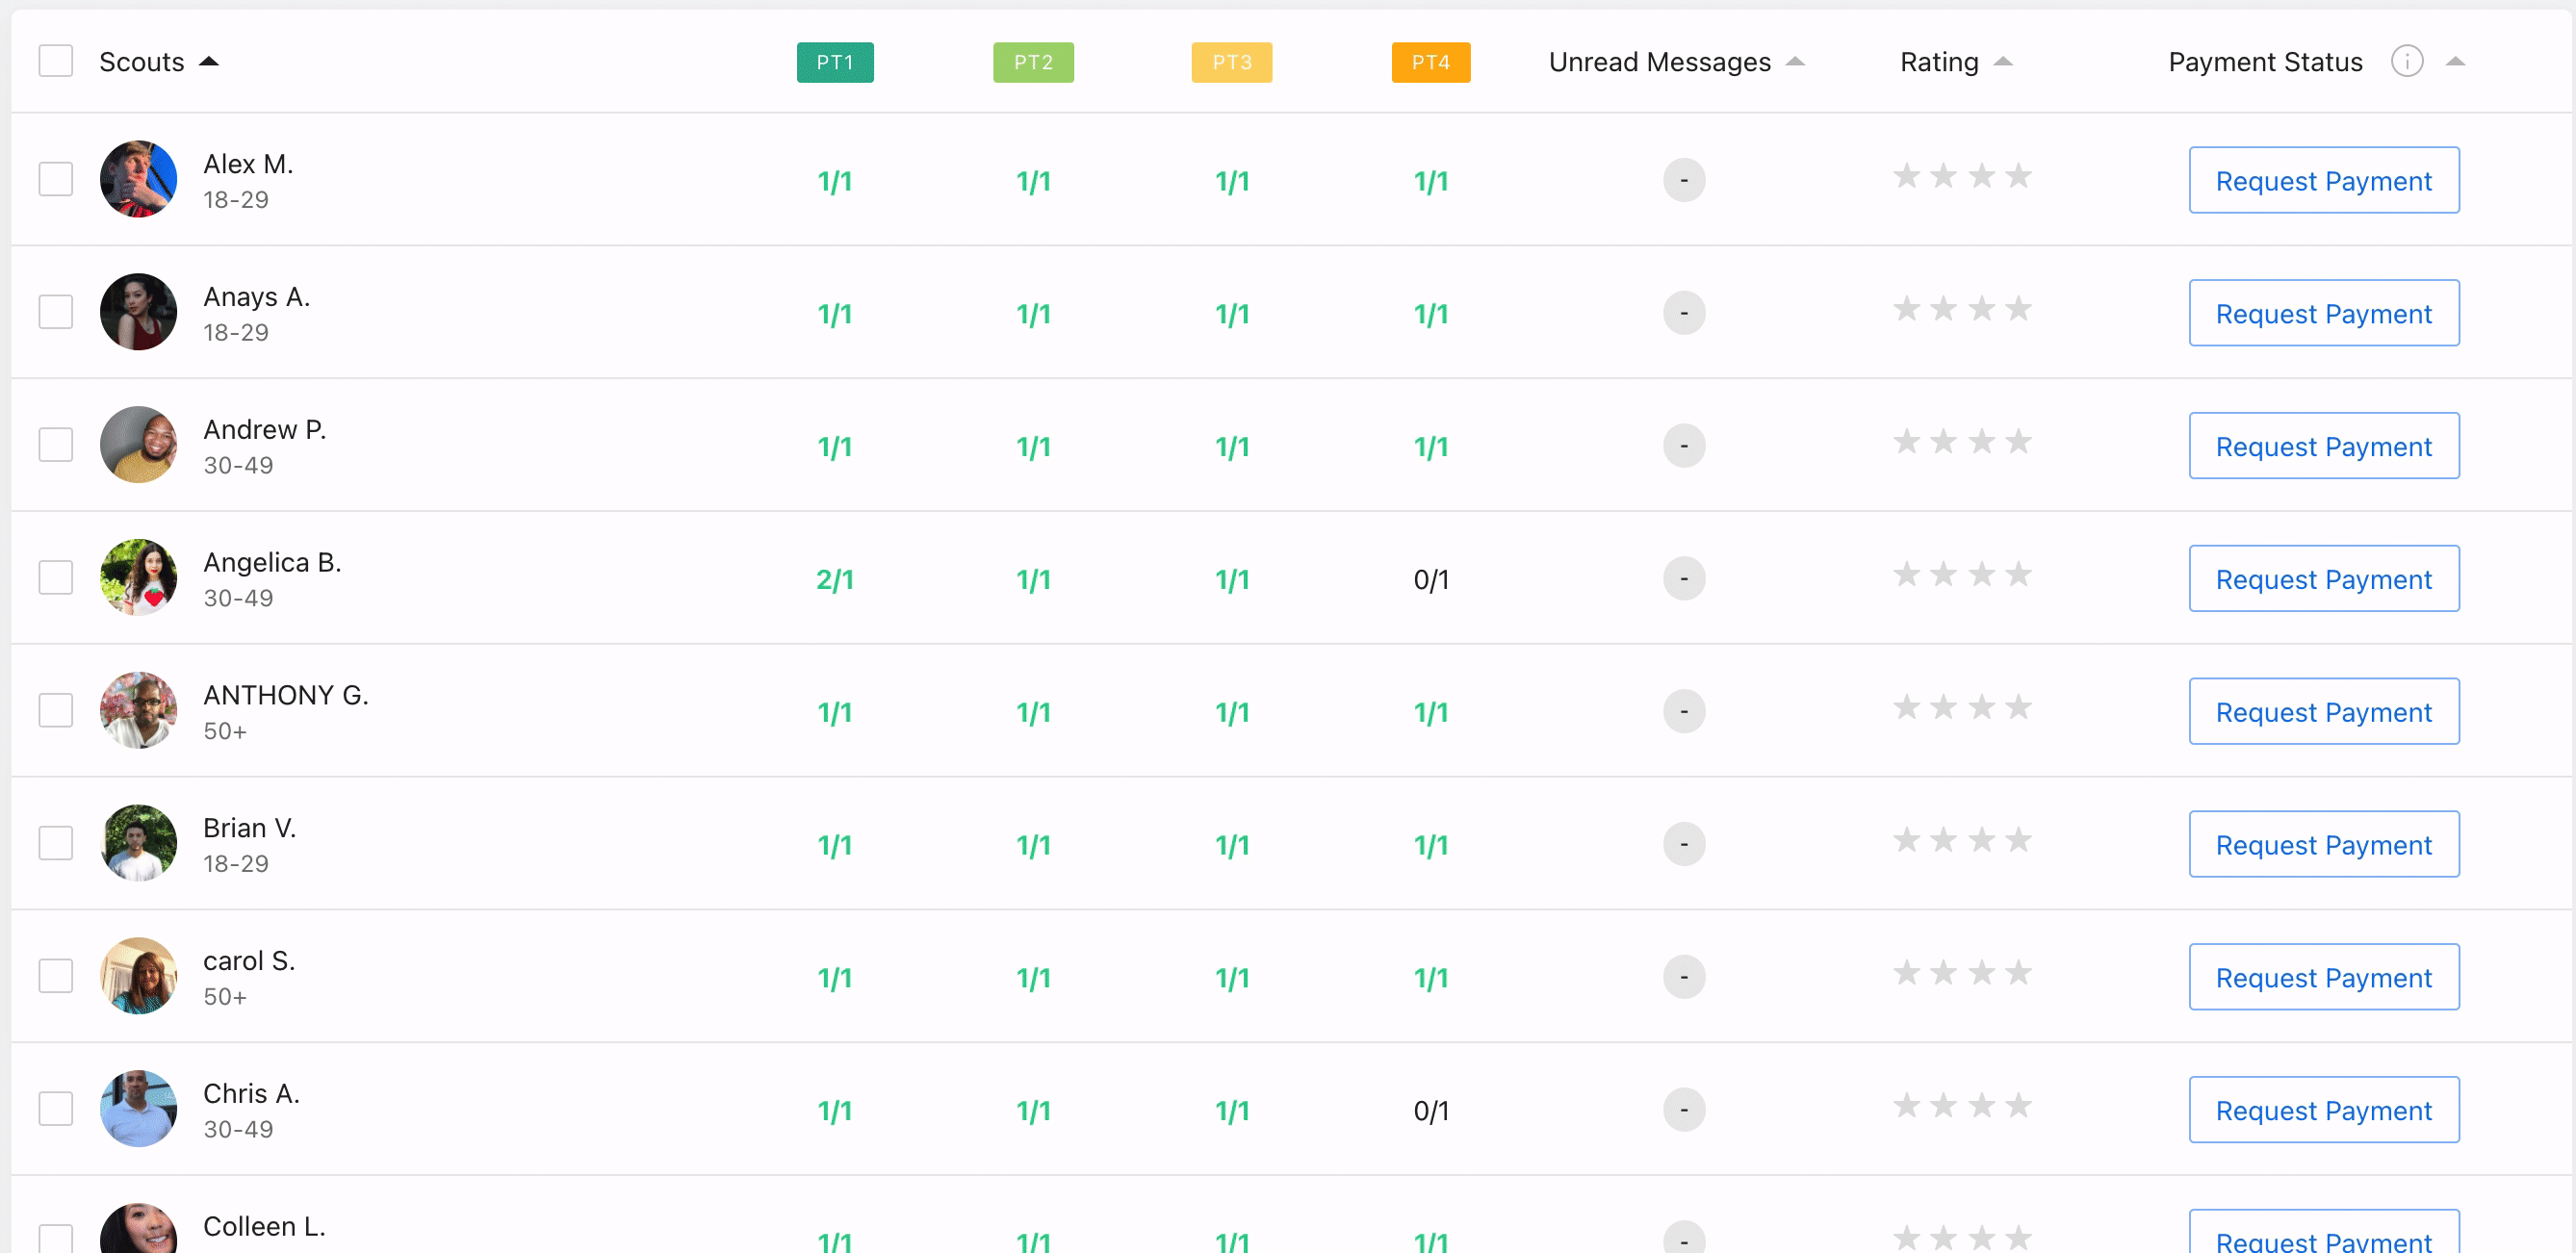Rate carol S. two stars
Image resolution: width=2576 pixels, height=1253 pixels.
click(1944, 973)
